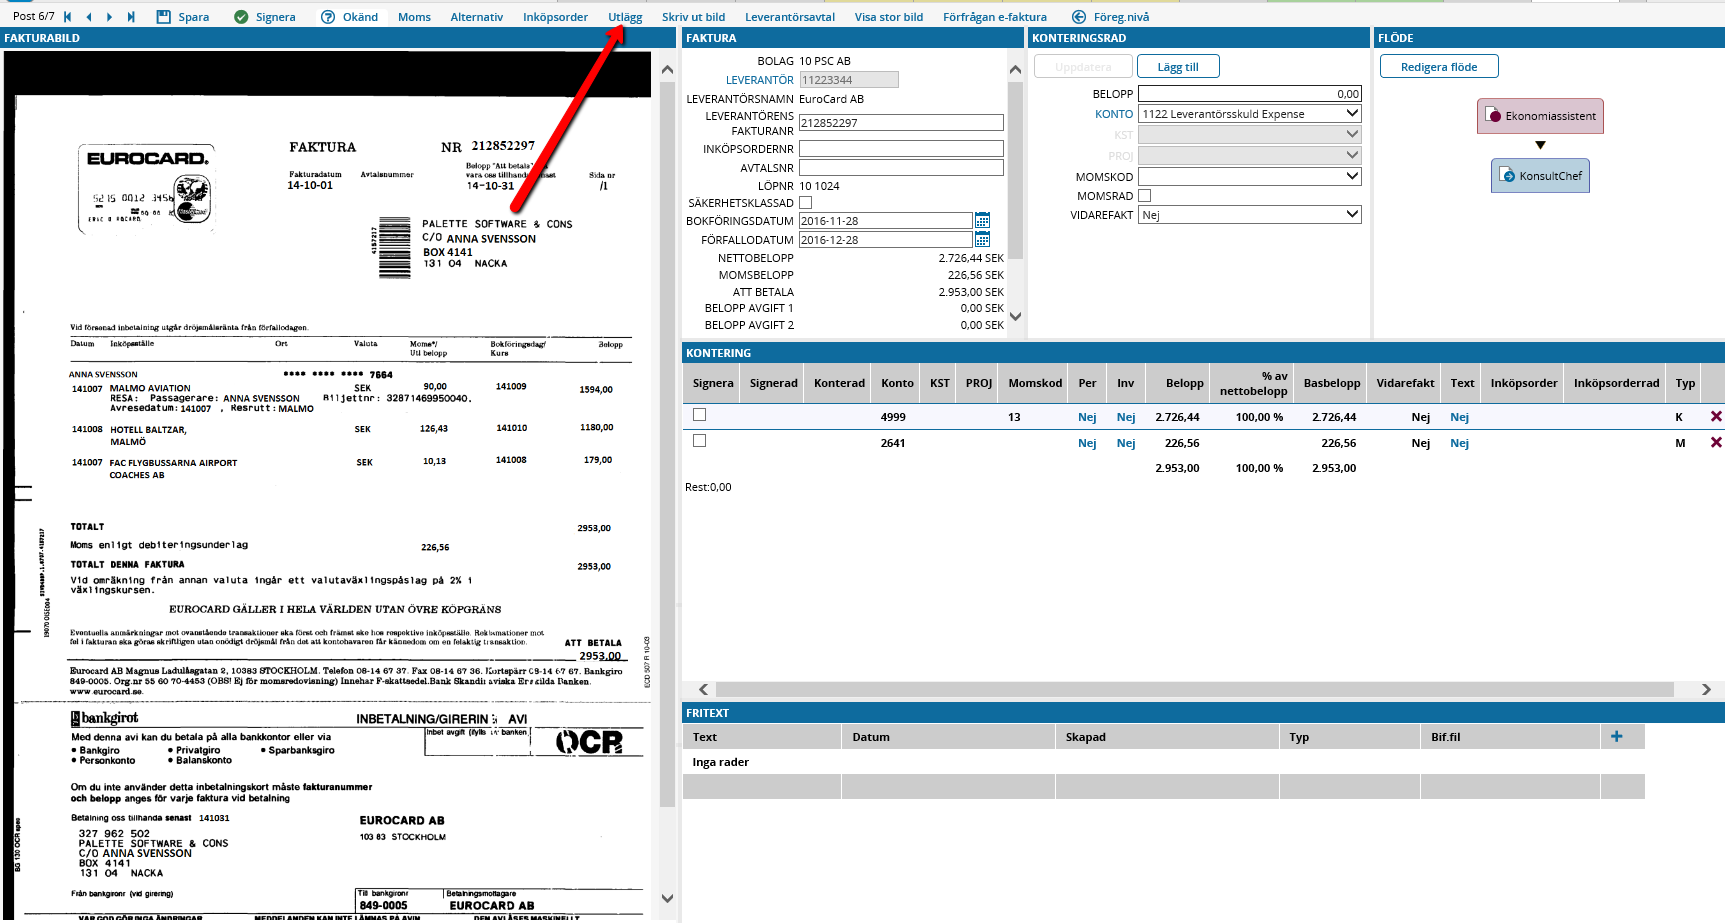This screenshot has width=1725, height=923.
Task: Open Leverantörsavtal menu item
Action: click(x=790, y=17)
